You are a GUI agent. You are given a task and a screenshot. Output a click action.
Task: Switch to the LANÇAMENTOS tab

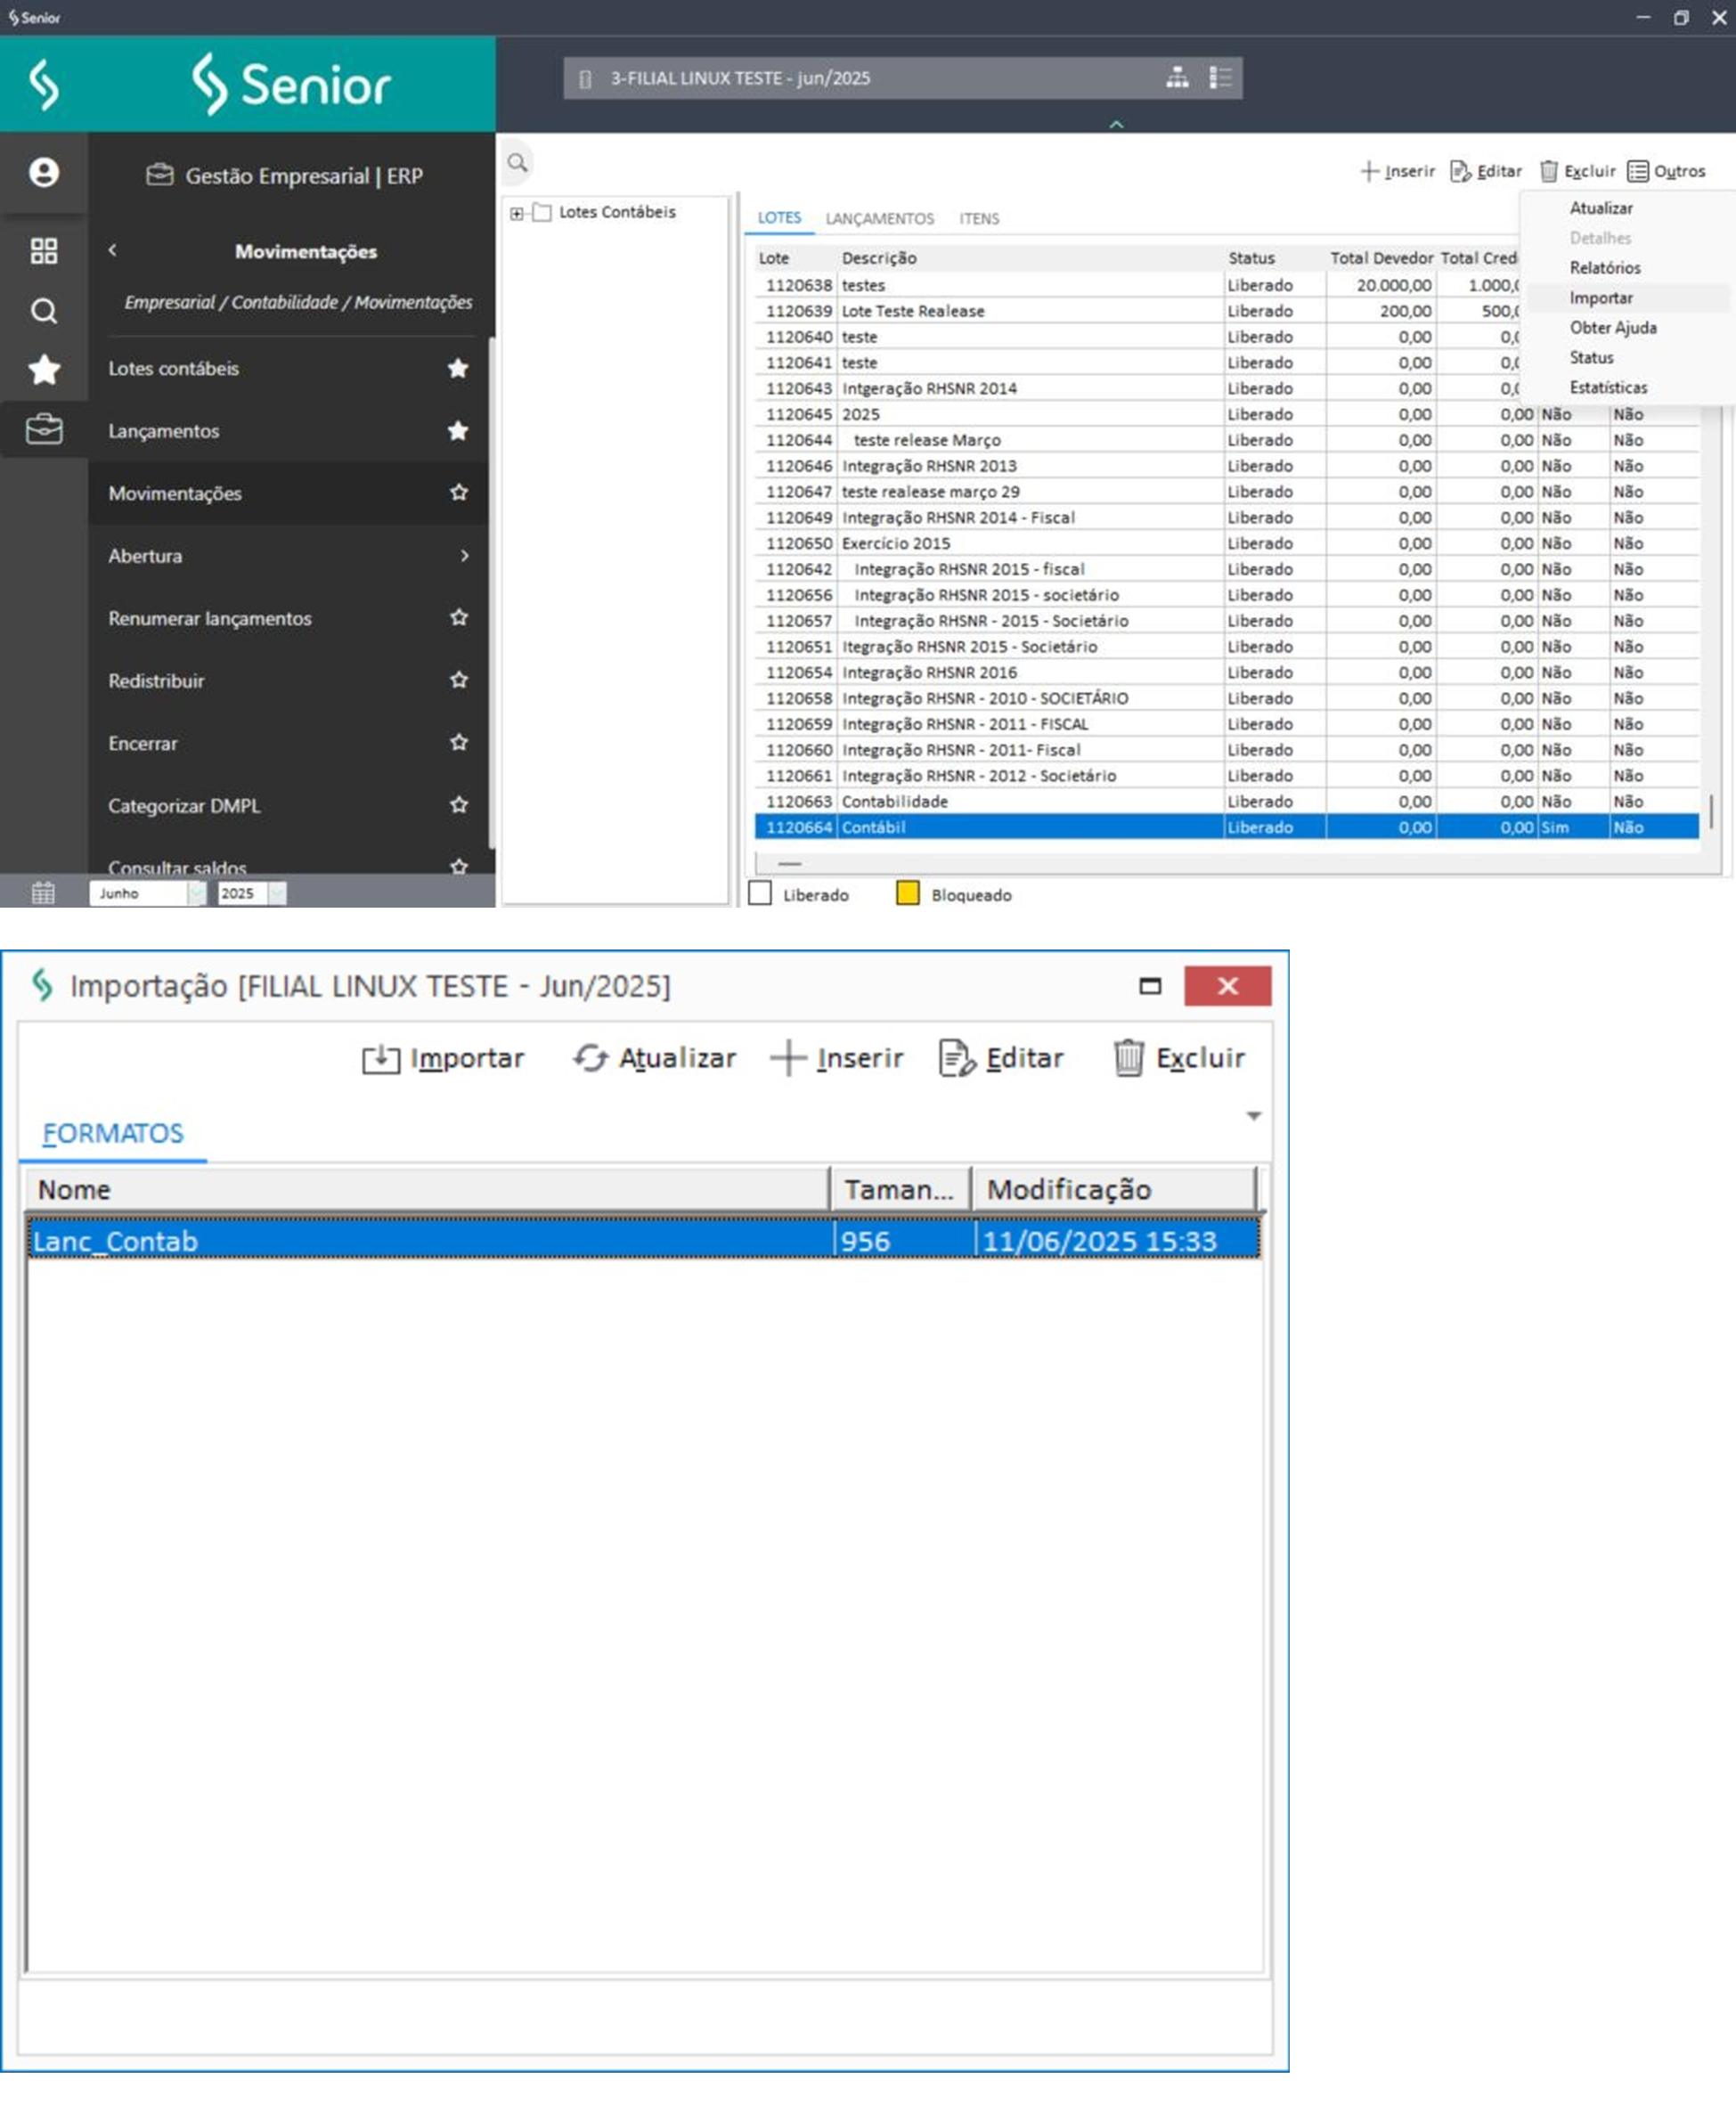click(879, 218)
